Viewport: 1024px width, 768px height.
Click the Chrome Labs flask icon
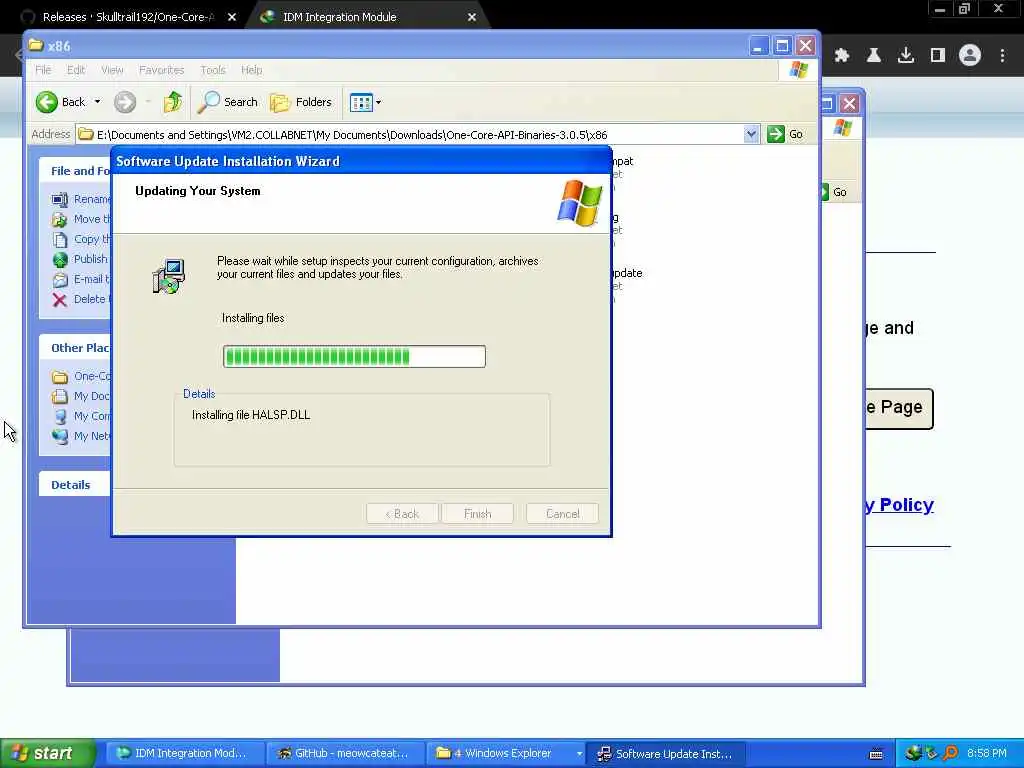coord(874,56)
